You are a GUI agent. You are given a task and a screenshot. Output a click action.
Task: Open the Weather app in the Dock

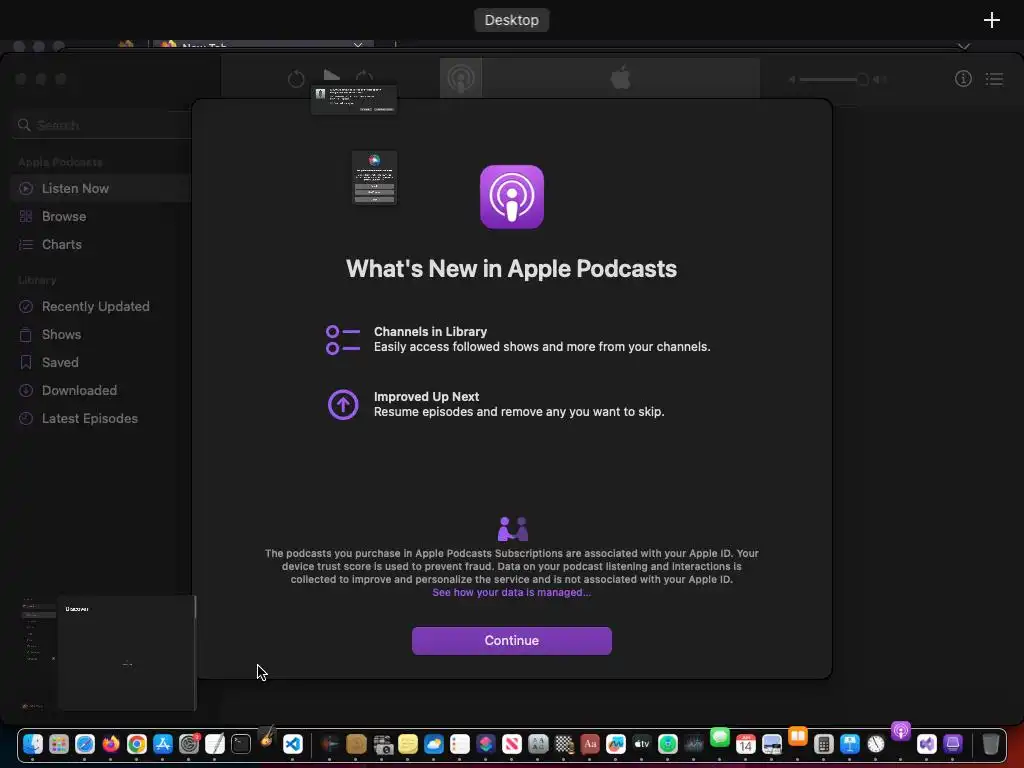(x=434, y=744)
